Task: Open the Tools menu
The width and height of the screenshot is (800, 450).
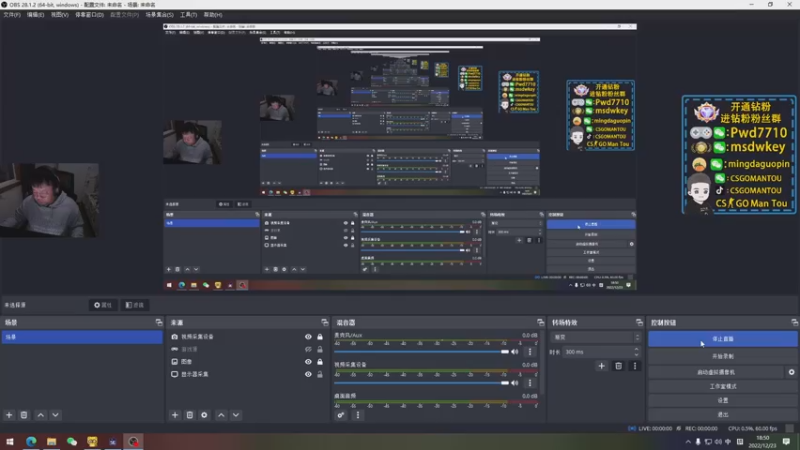Action: 188,15
